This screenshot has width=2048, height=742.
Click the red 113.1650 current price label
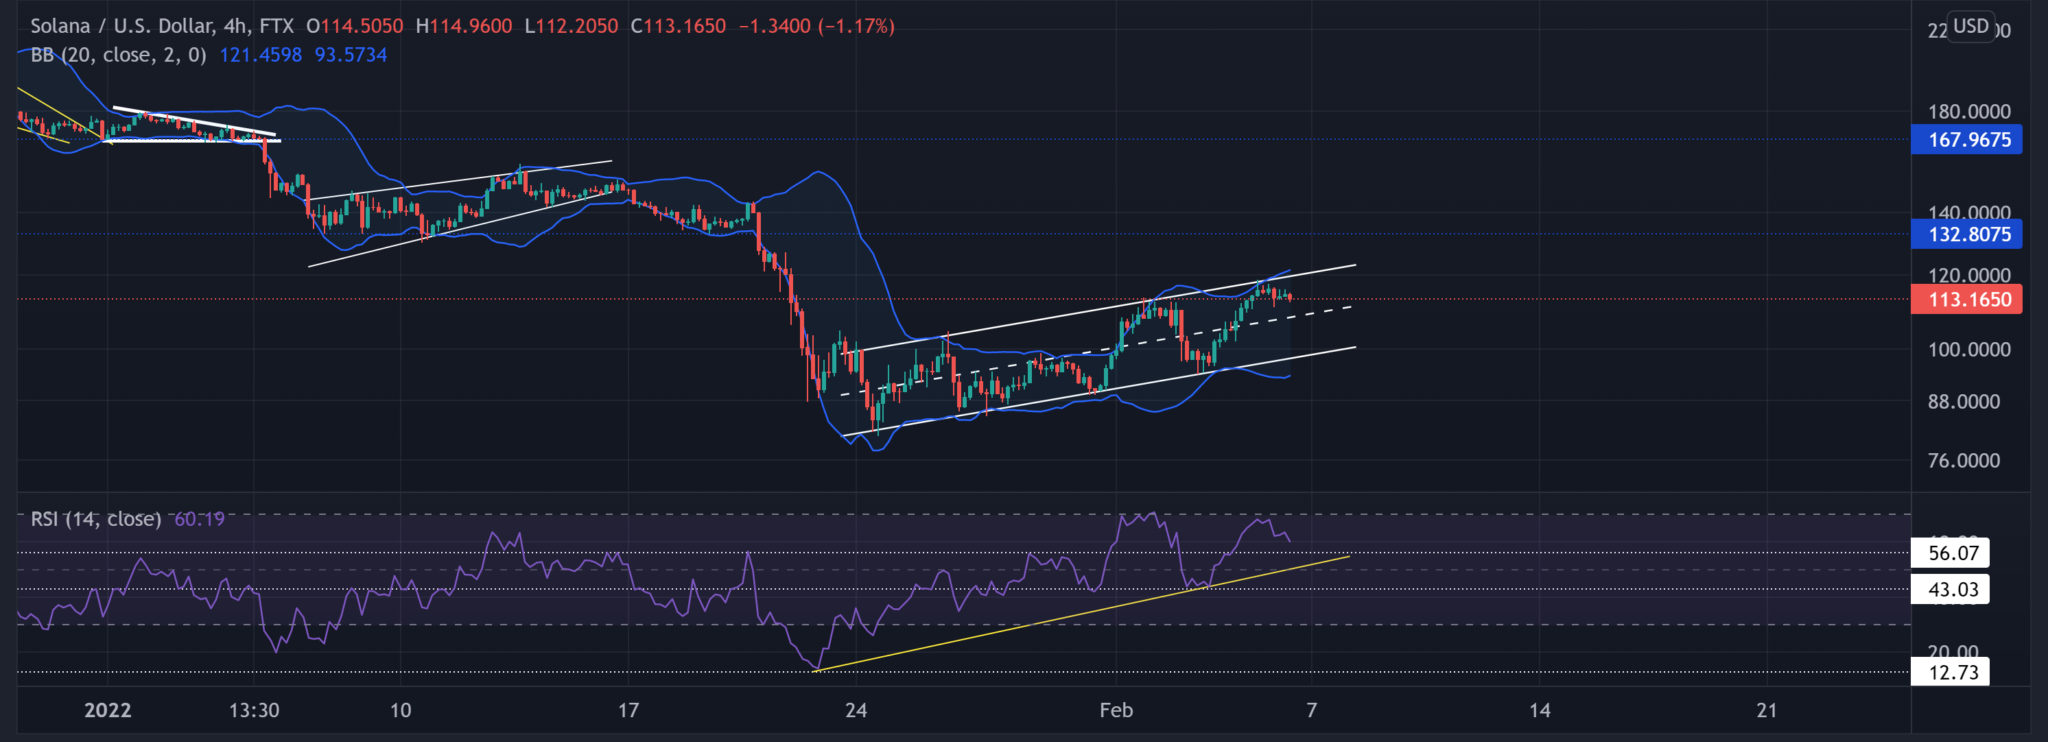(x=1968, y=299)
